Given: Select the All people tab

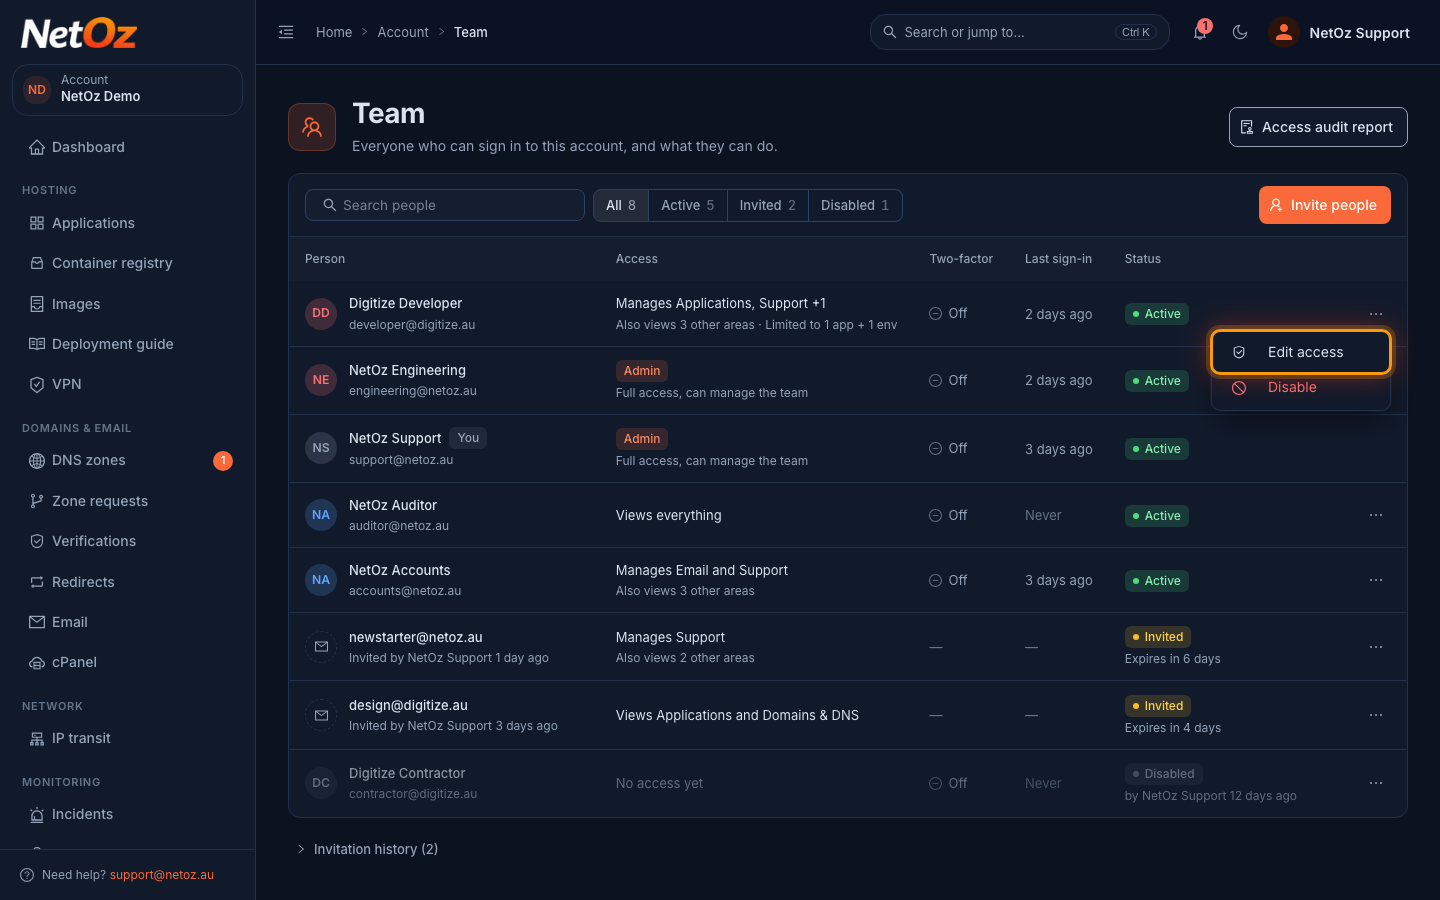Looking at the screenshot, I should pyautogui.click(x=621, y=205).
